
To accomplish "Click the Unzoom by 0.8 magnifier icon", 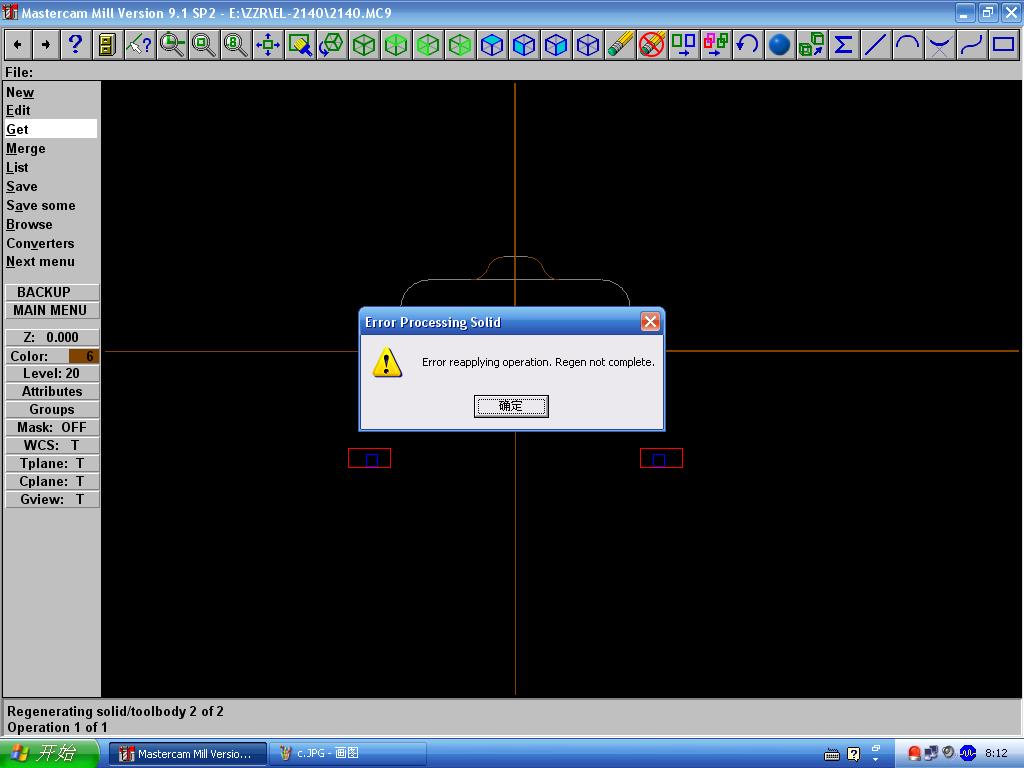I will click(x=236, y=45).
